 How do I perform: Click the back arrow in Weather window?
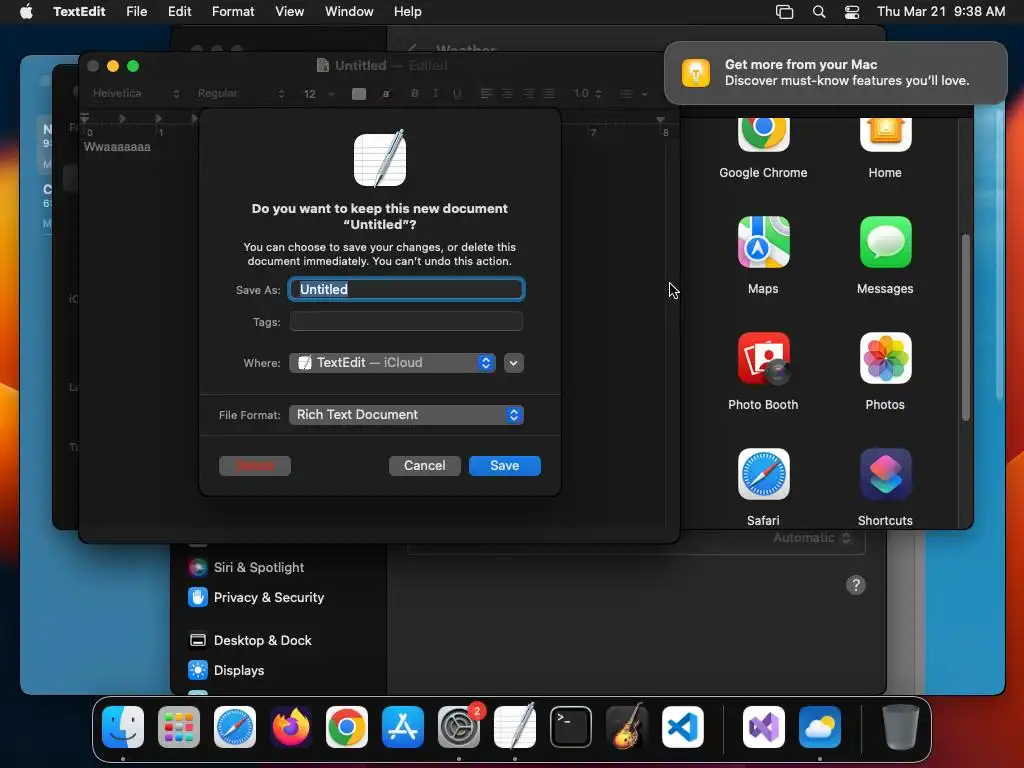tap(412, 48)
